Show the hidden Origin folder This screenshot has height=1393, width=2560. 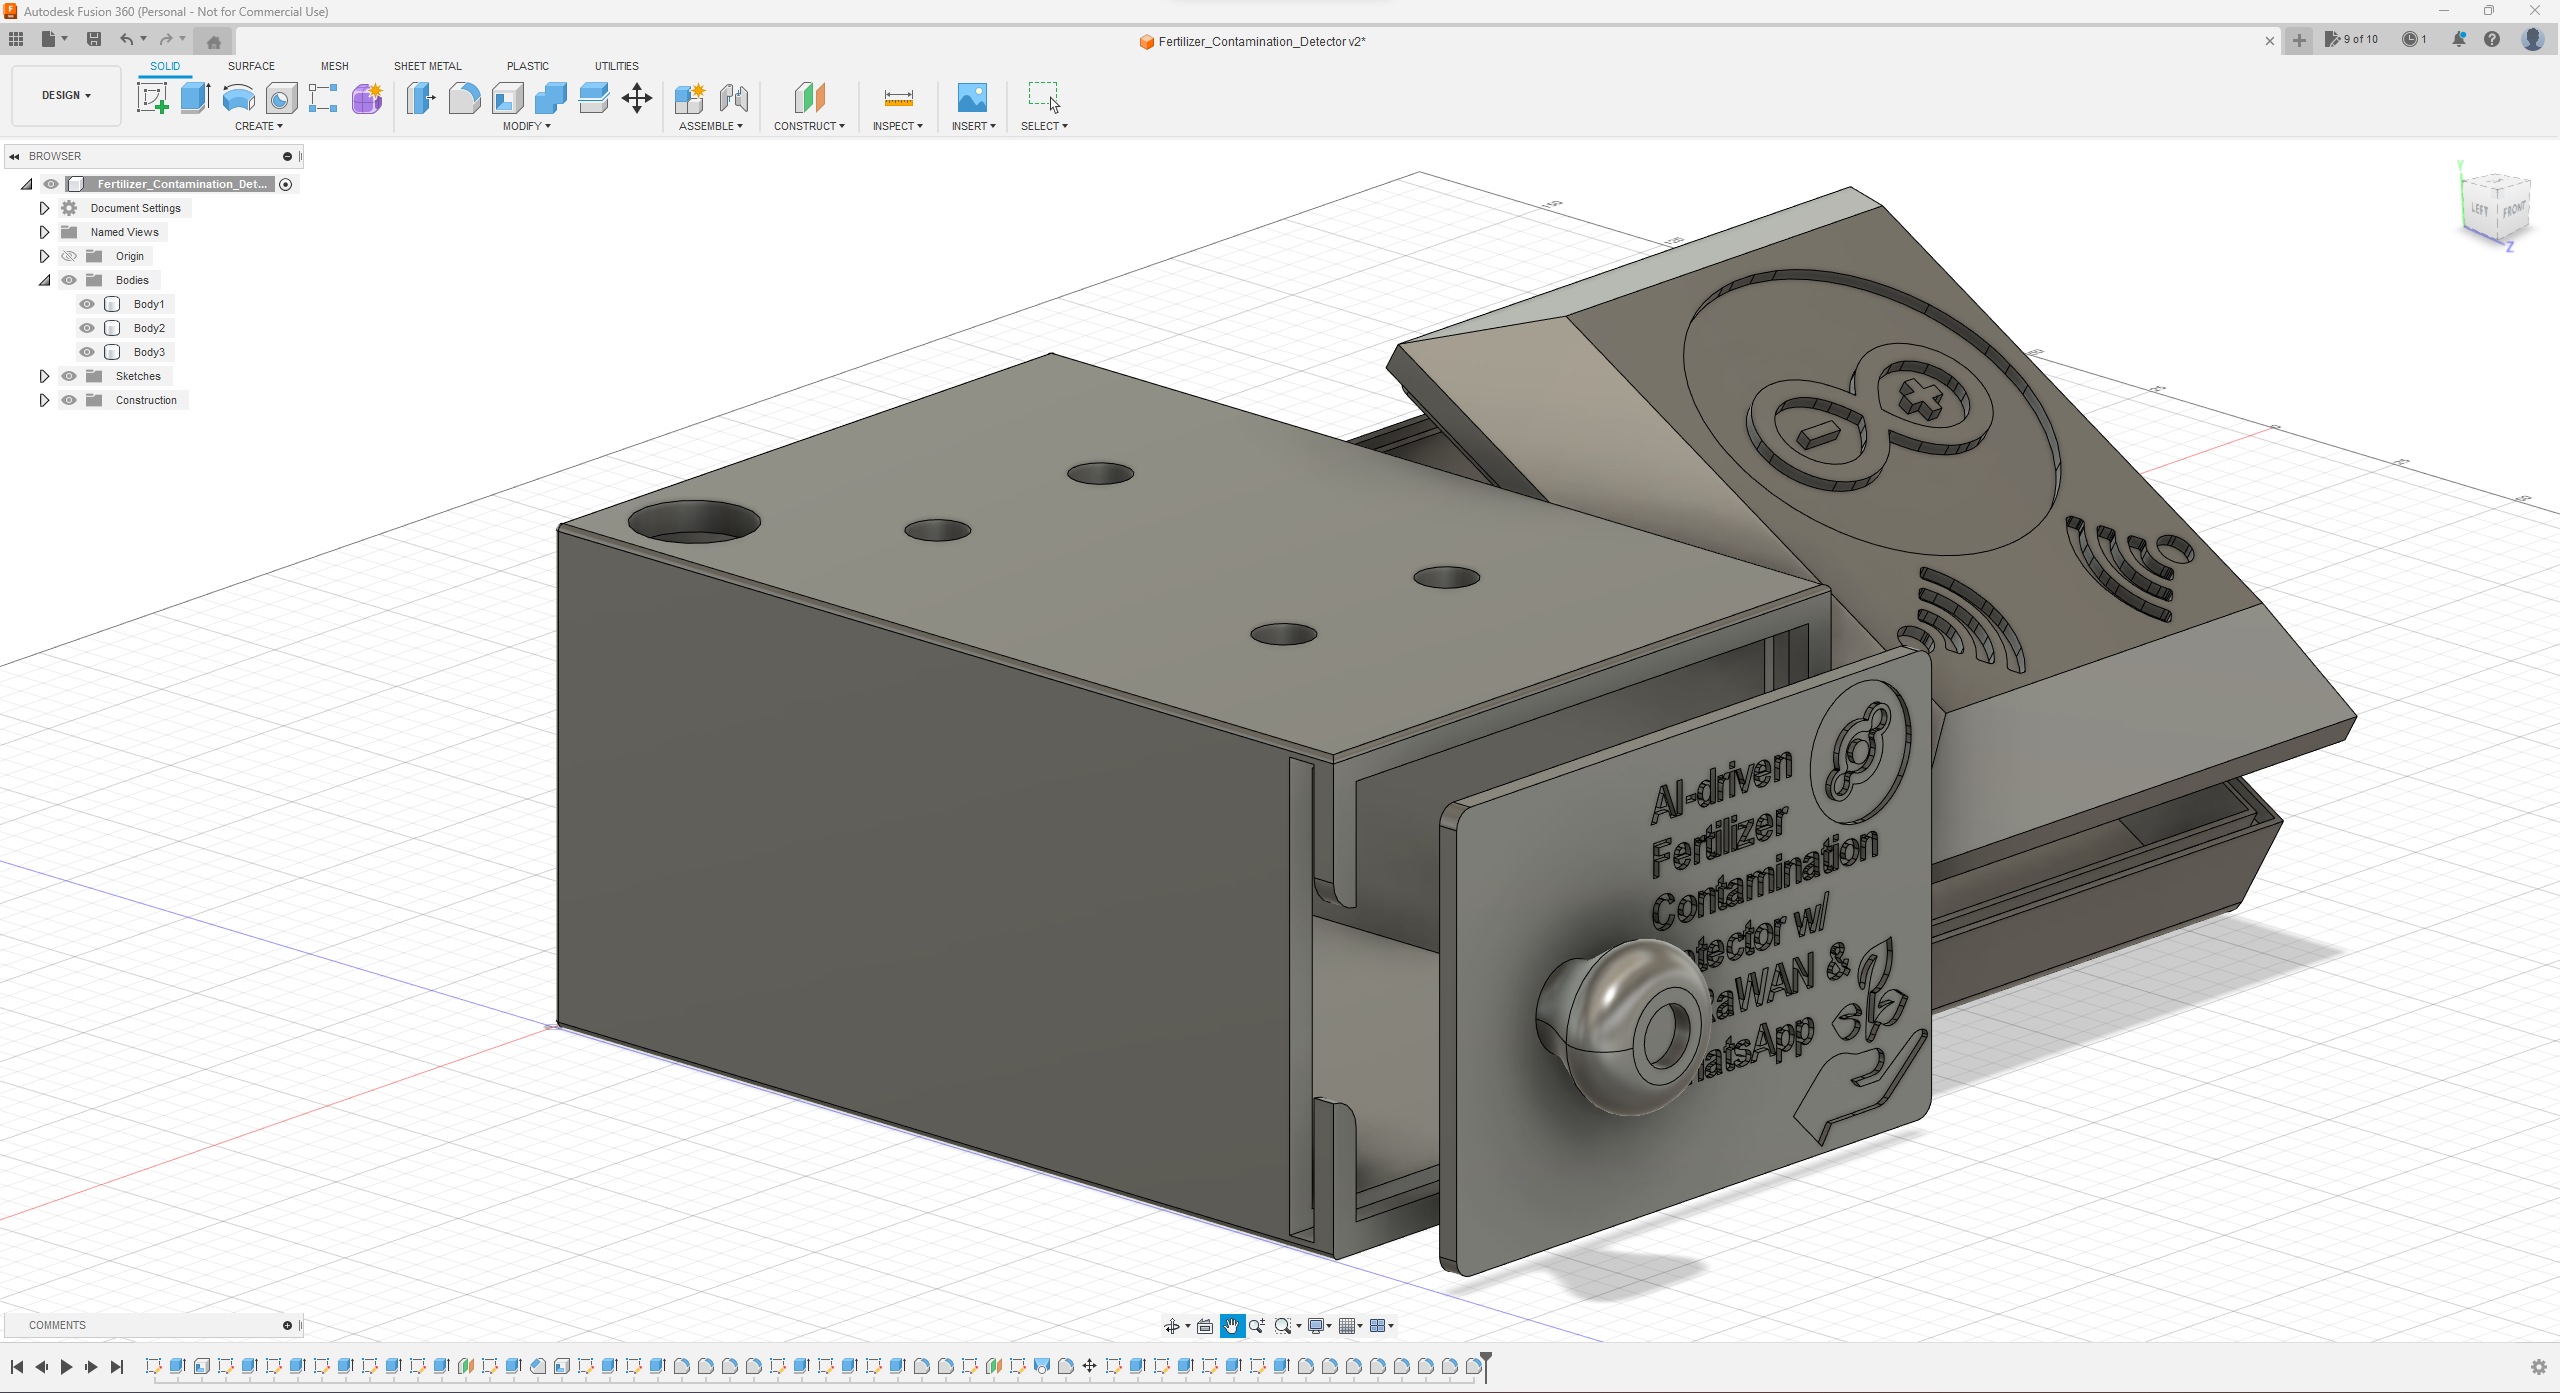[69, 256]
